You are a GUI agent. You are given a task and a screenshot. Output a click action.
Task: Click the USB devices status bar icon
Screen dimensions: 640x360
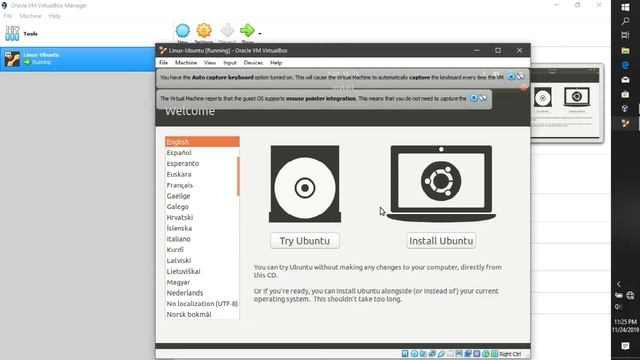pyautogui.click(x=441, y=354)
